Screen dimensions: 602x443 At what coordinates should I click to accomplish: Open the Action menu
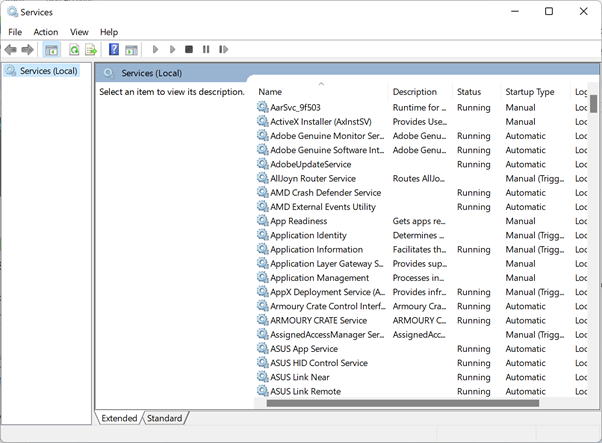click(x=46, y=32)
